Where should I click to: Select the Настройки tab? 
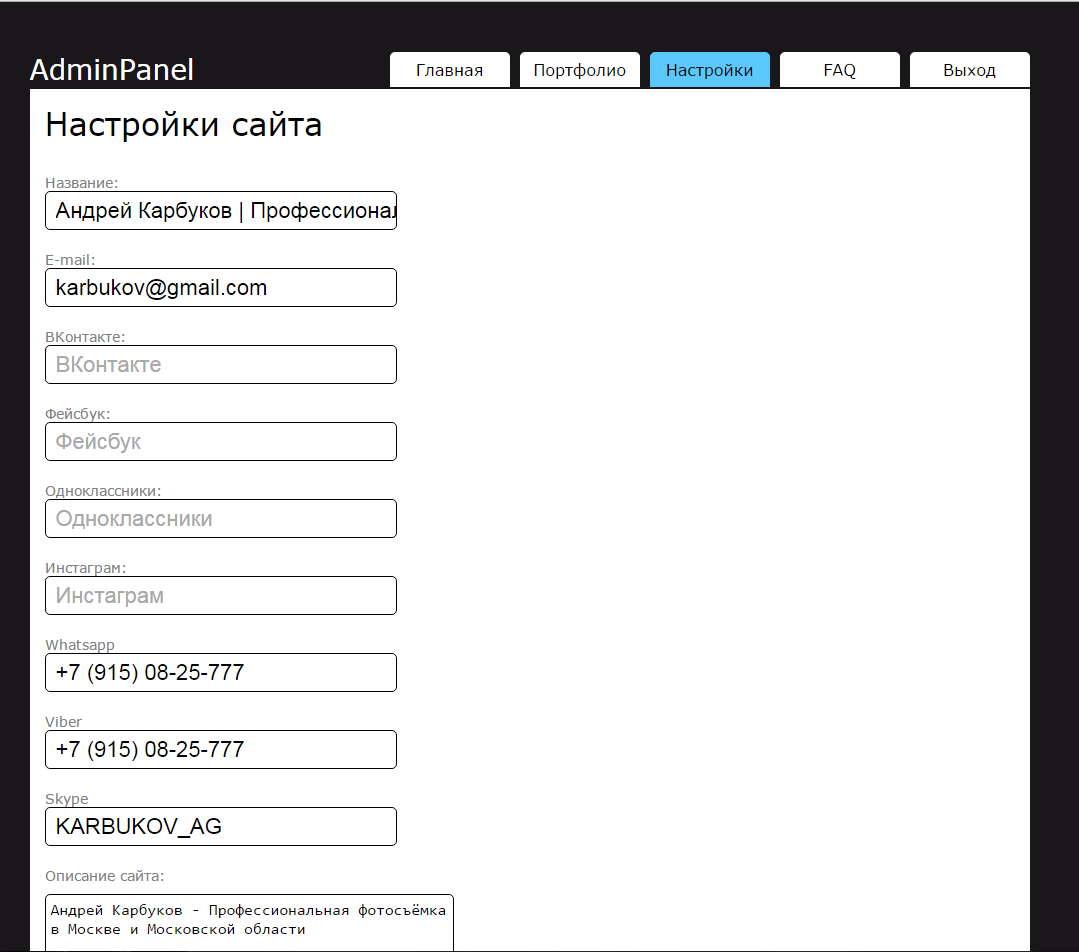709,69
